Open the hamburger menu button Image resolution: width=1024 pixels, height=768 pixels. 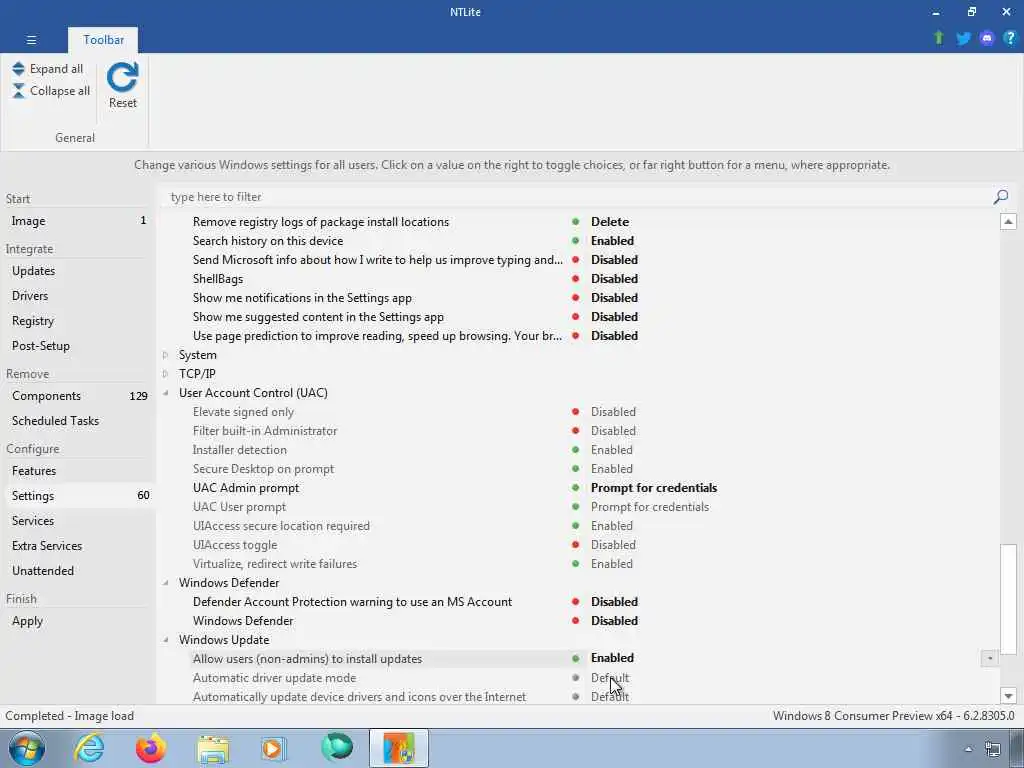(31, 40)
